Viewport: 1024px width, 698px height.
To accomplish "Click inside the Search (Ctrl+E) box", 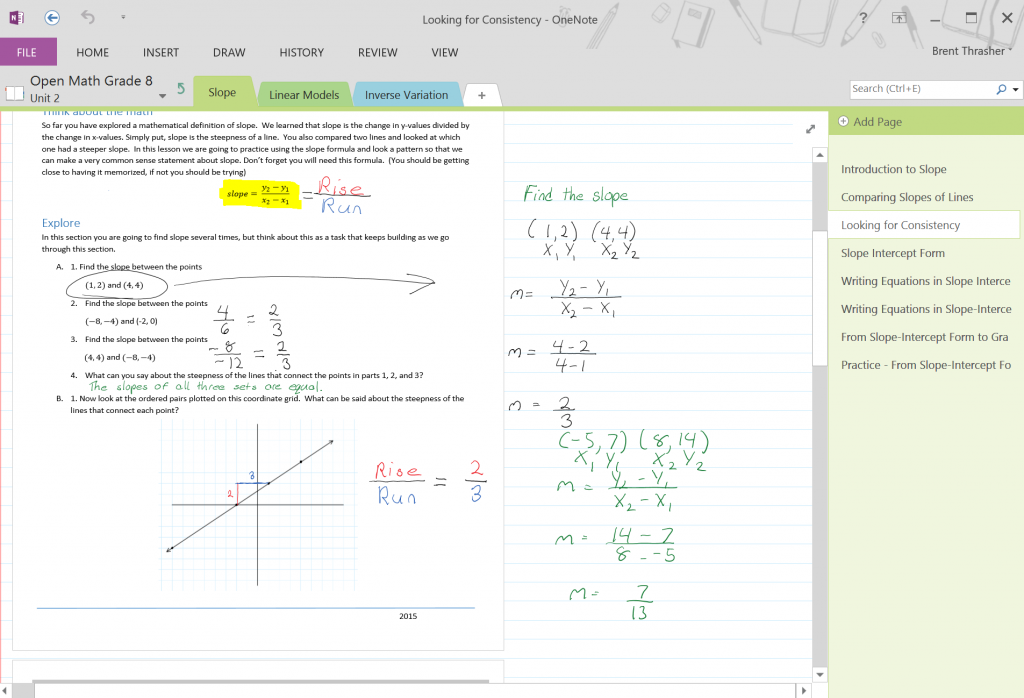I will pos(920,89).
